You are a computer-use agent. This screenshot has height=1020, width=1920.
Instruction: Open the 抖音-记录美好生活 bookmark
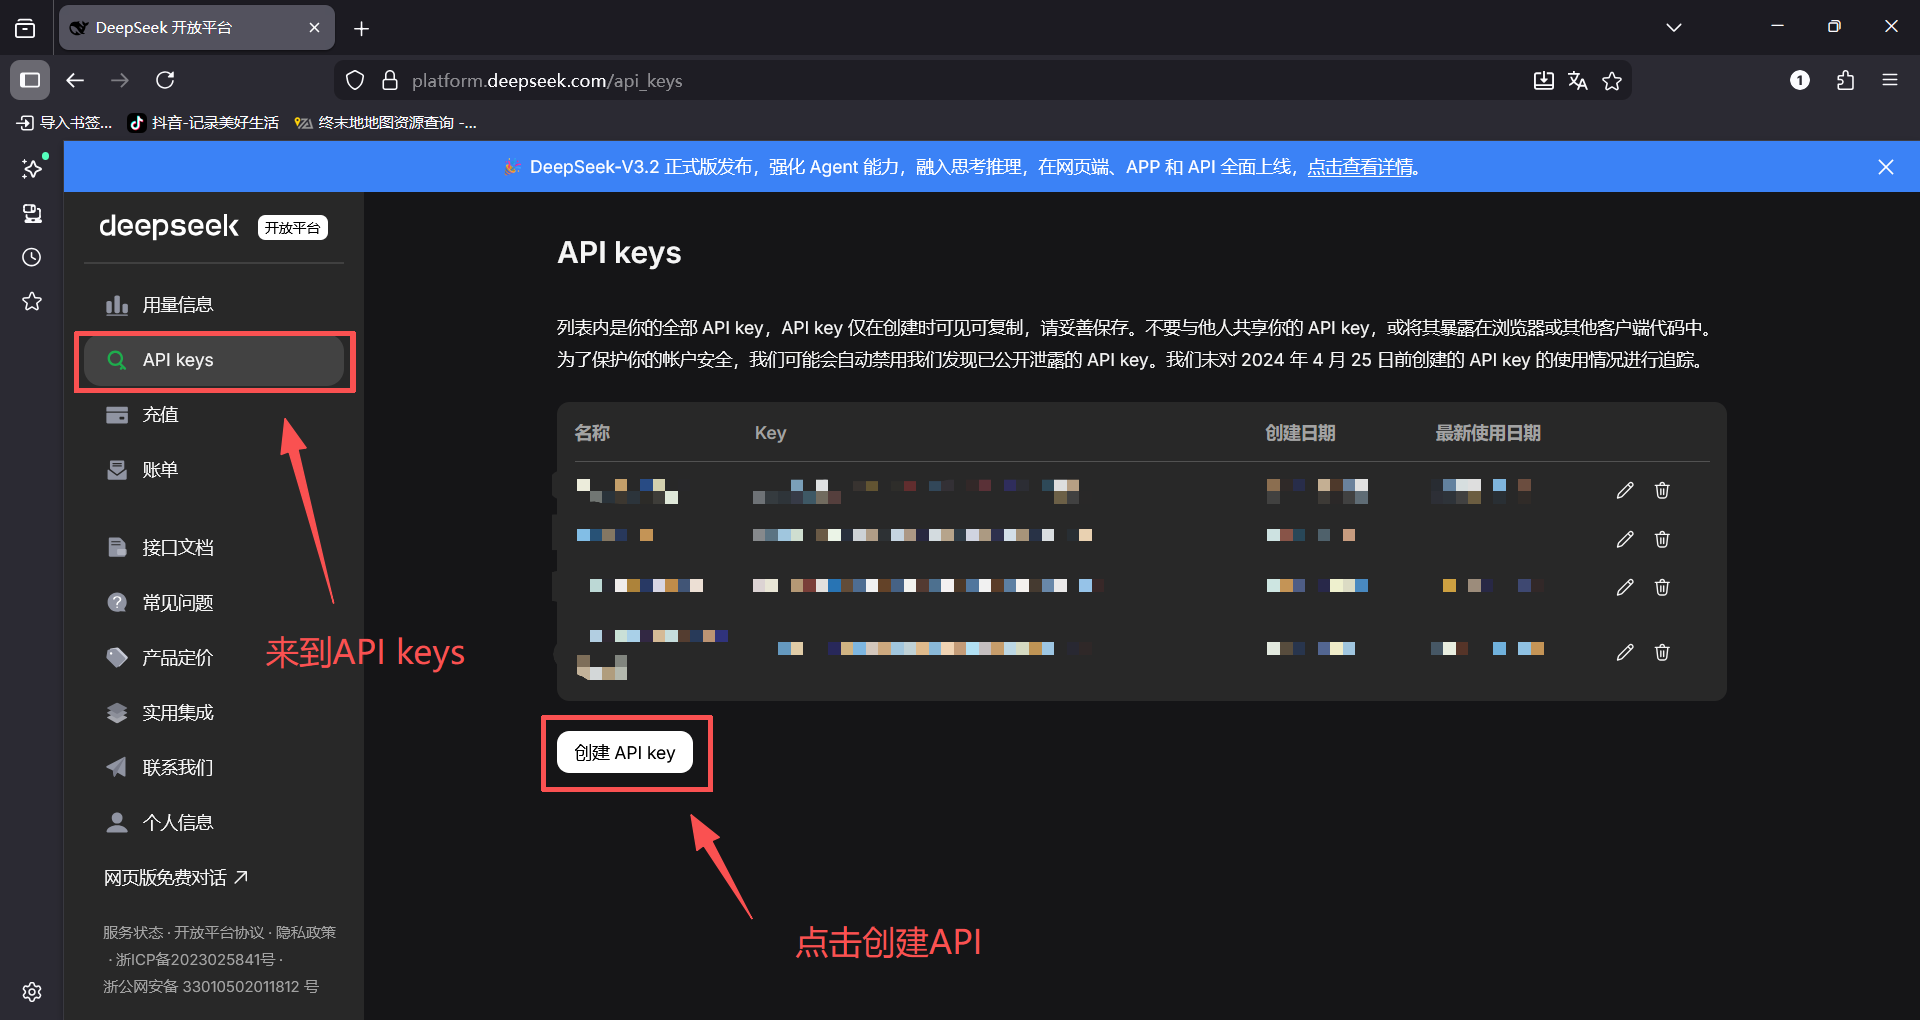[x=204, y=123]
